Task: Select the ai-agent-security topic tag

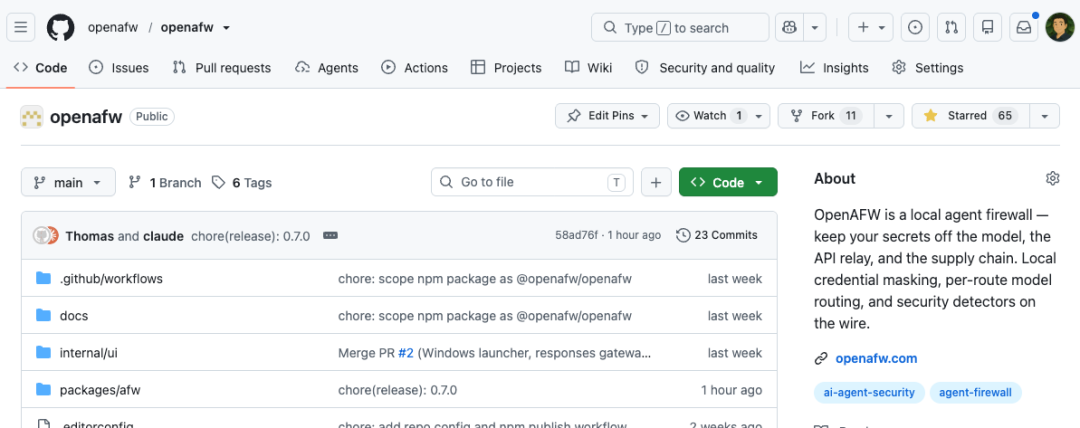Action: coord(869,393)
